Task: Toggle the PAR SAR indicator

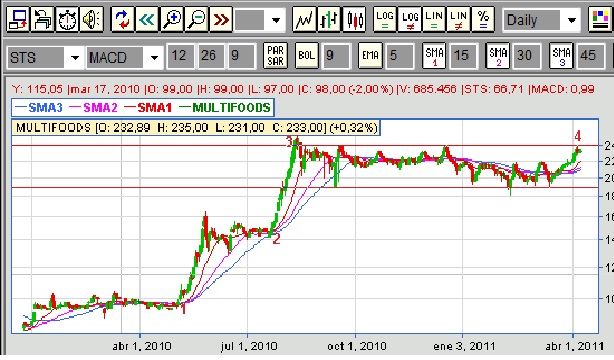Action: coord(275,55)
